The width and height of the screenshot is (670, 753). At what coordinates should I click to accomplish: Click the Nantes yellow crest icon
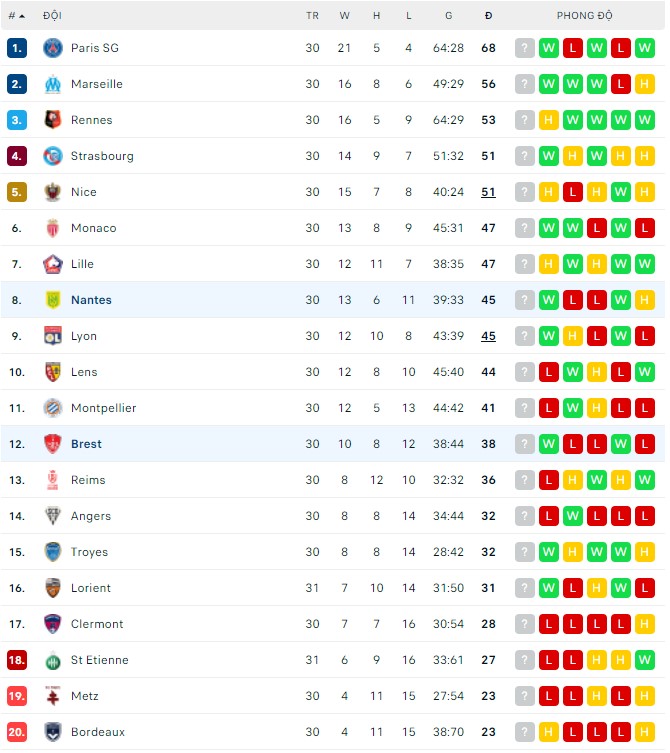(x=53, y=300)
